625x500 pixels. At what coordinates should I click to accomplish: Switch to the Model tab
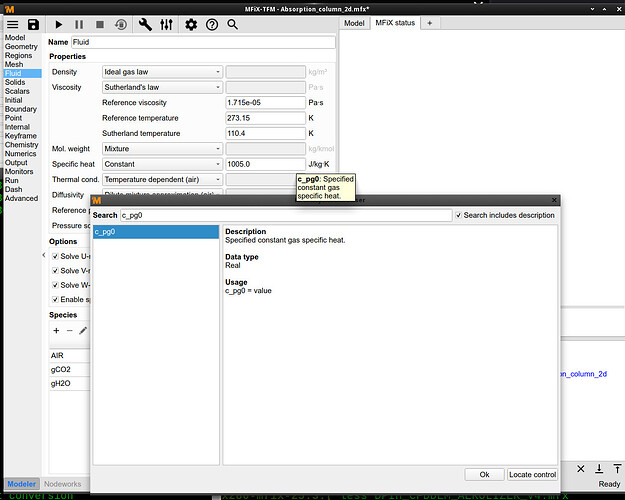click(354, 22)
